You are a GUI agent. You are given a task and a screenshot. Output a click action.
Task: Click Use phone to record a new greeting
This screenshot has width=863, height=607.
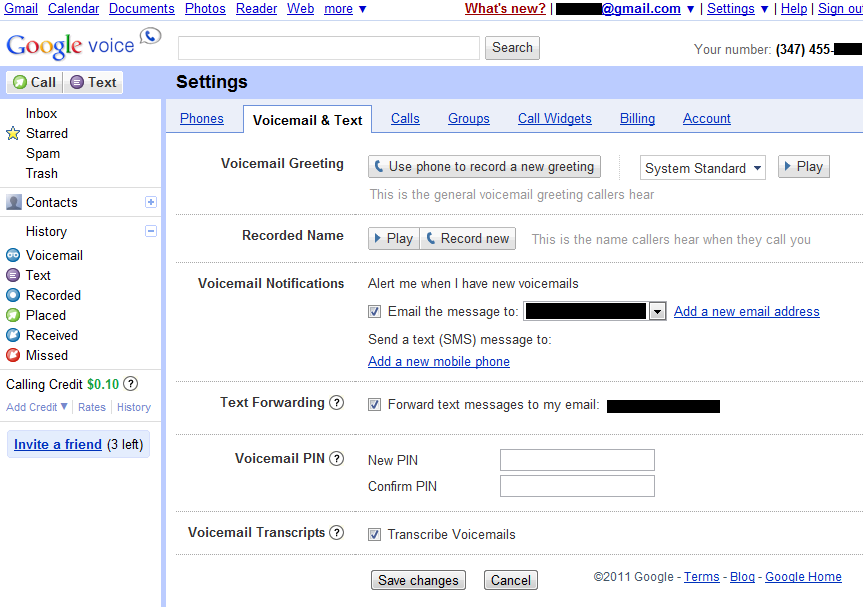484,167
